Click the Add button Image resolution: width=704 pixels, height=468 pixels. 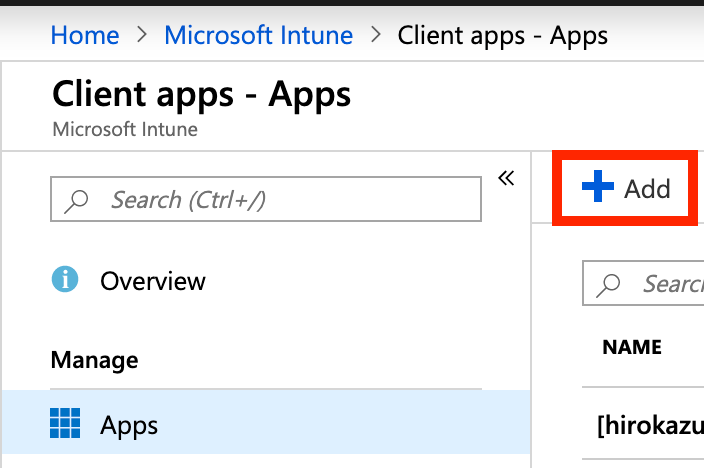[x=626, y=187]
